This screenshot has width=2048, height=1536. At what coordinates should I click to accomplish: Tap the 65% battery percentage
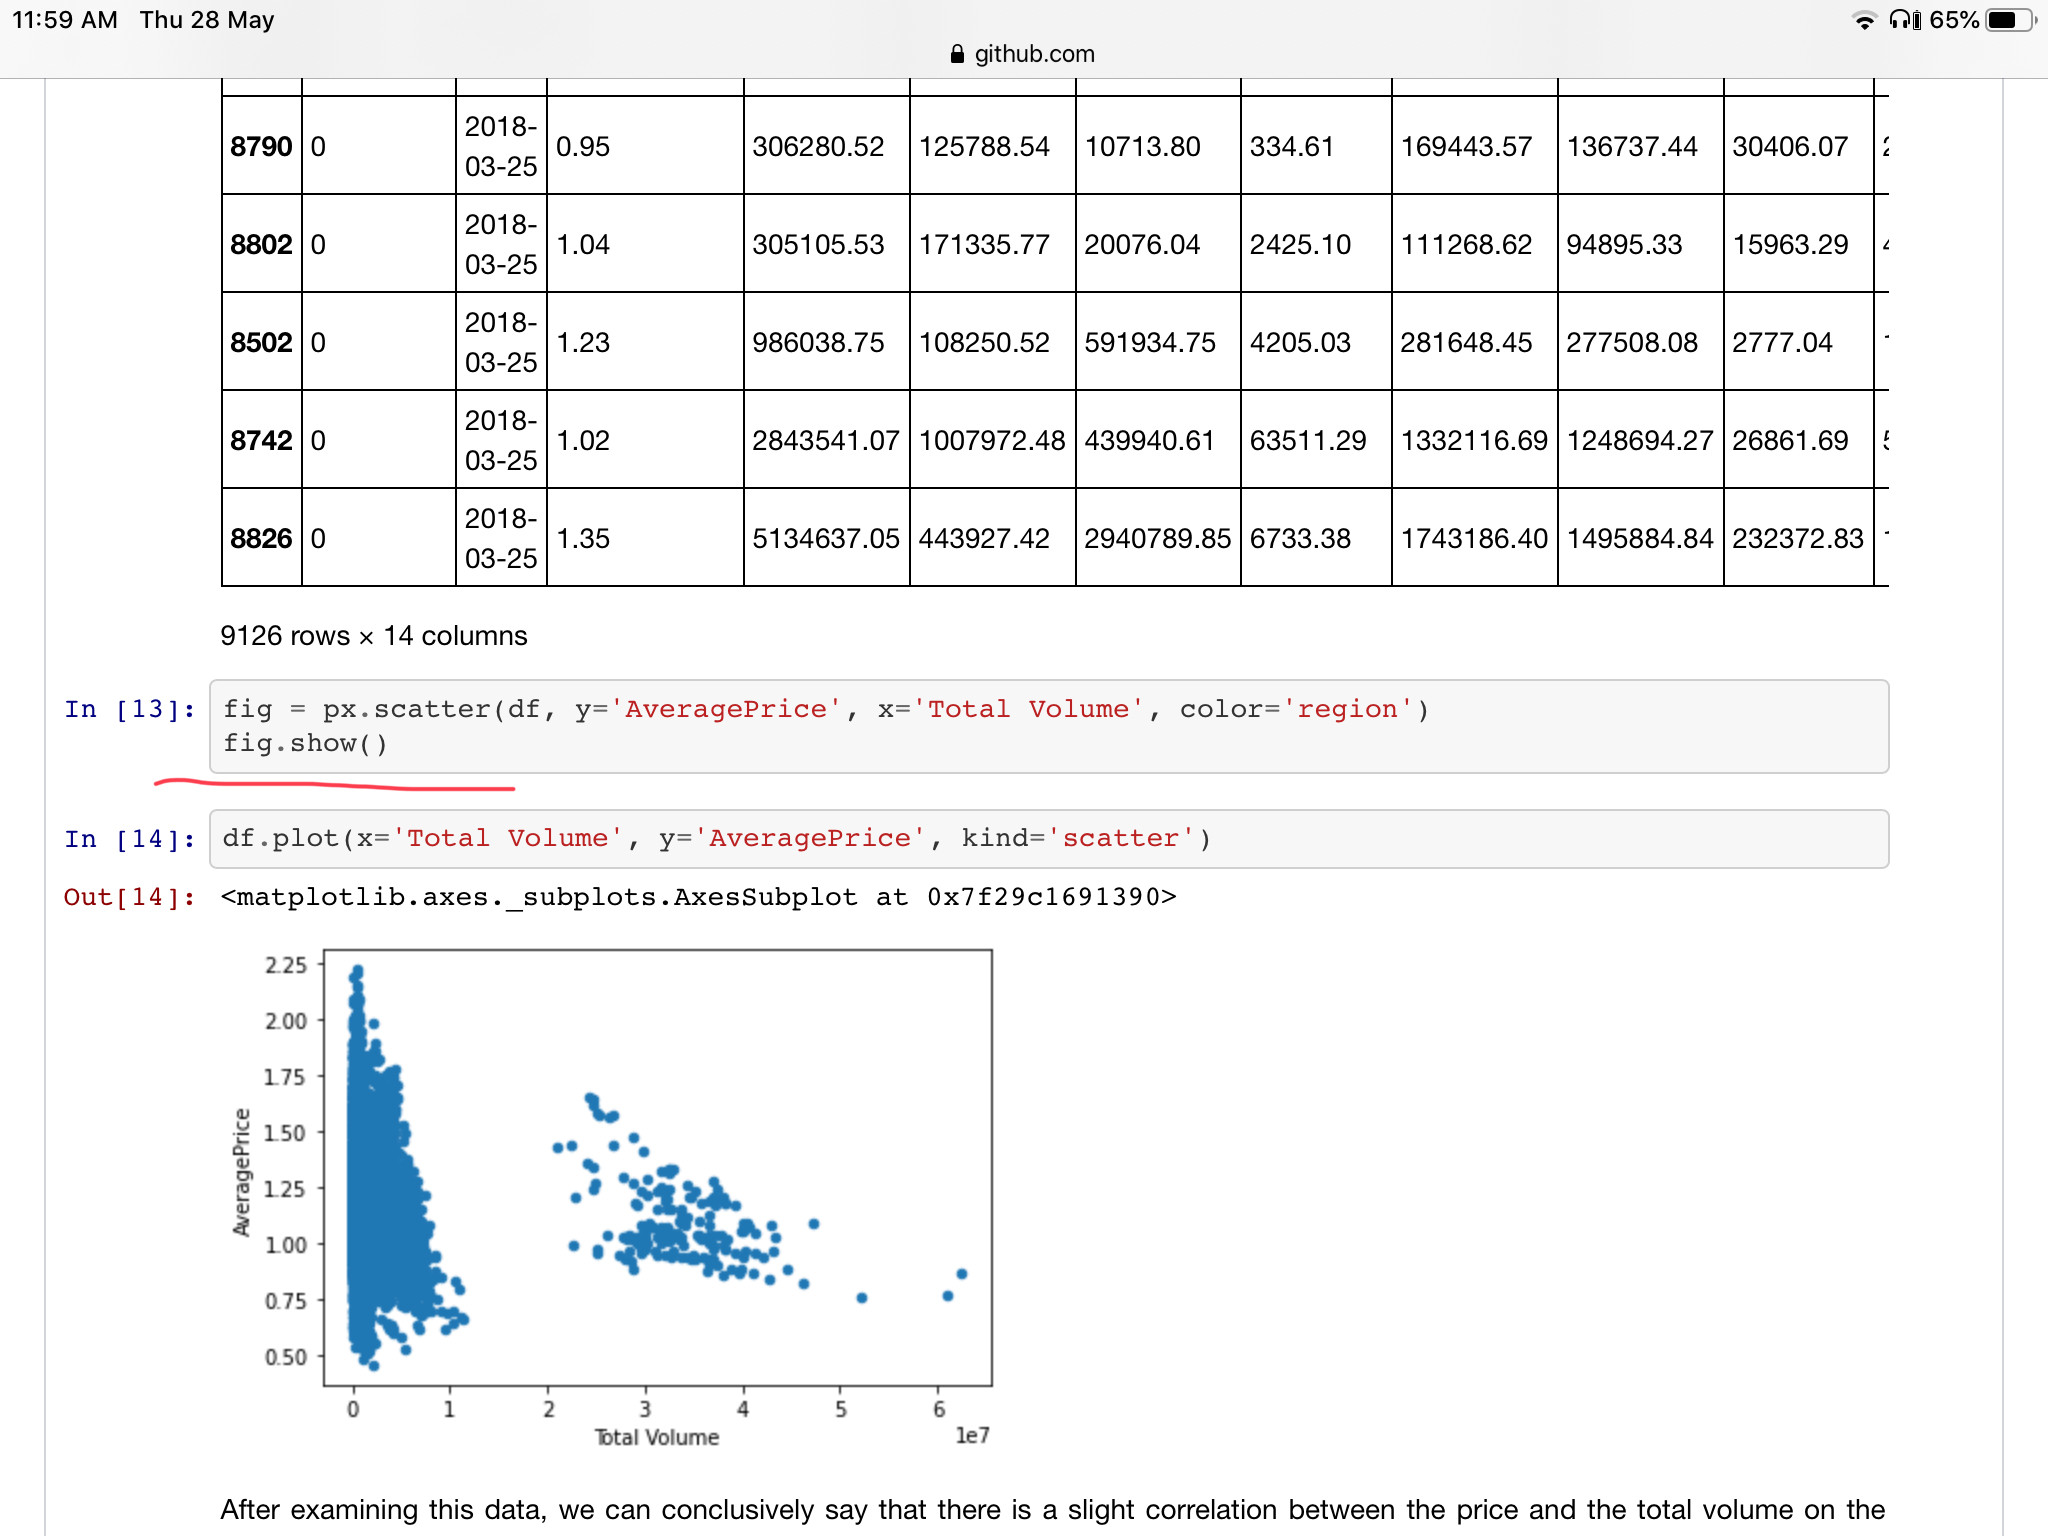[1954, 20]
